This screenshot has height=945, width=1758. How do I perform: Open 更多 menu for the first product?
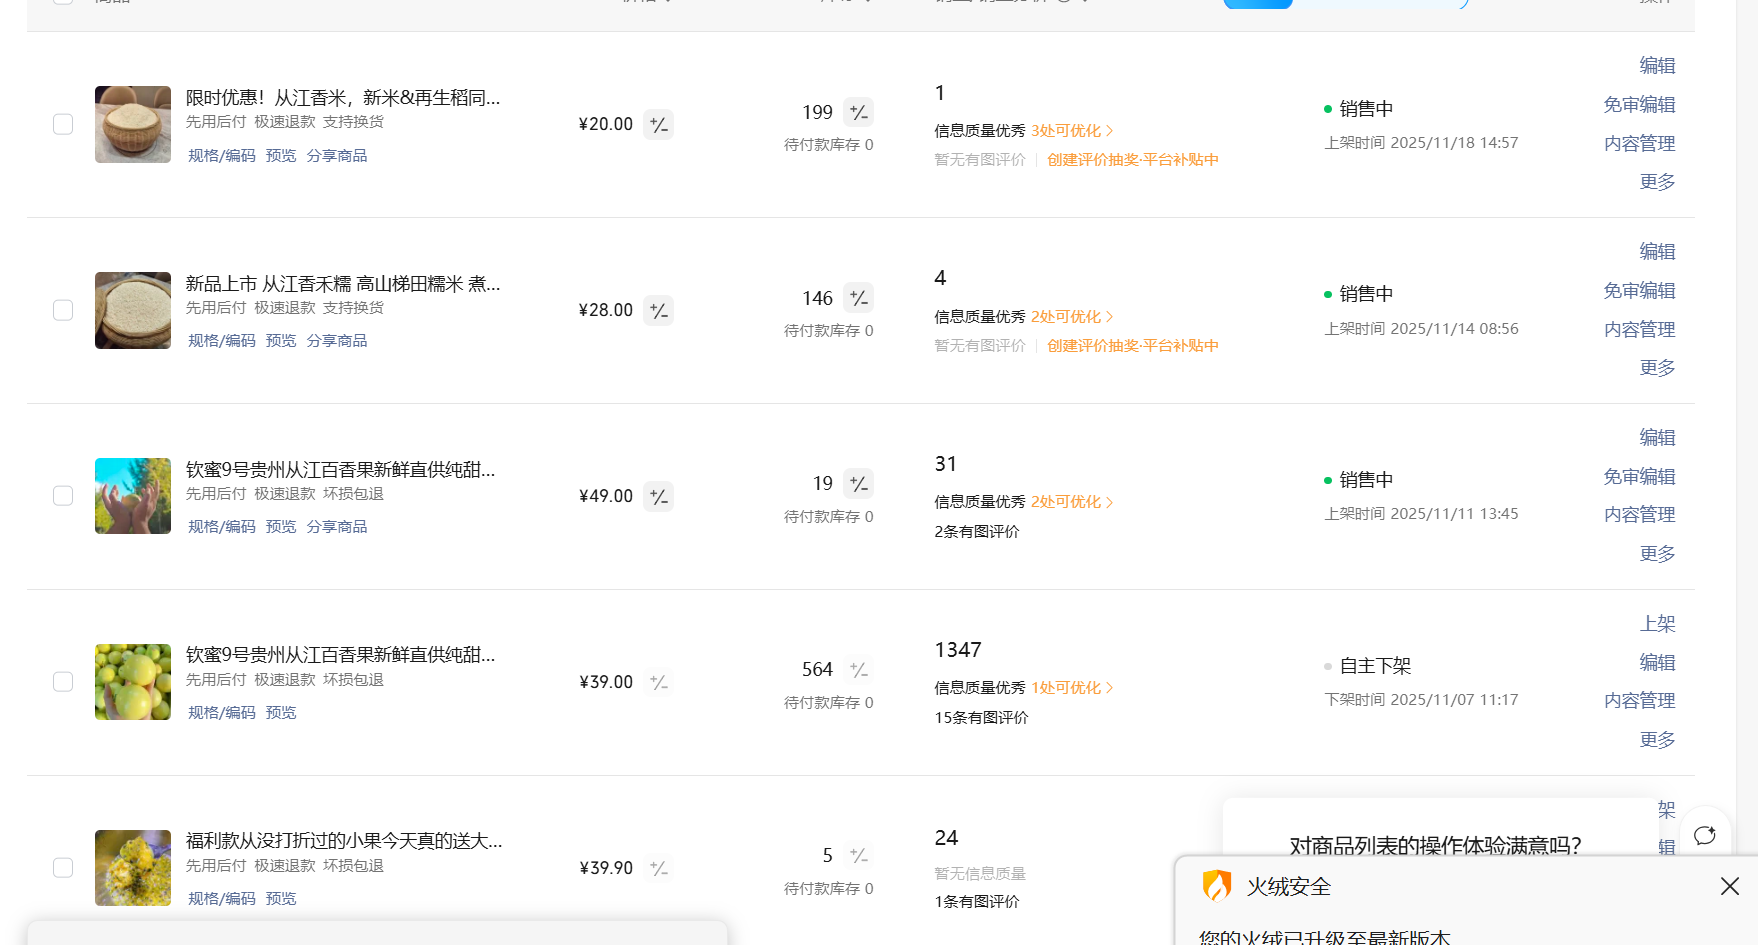(1656, 182)
